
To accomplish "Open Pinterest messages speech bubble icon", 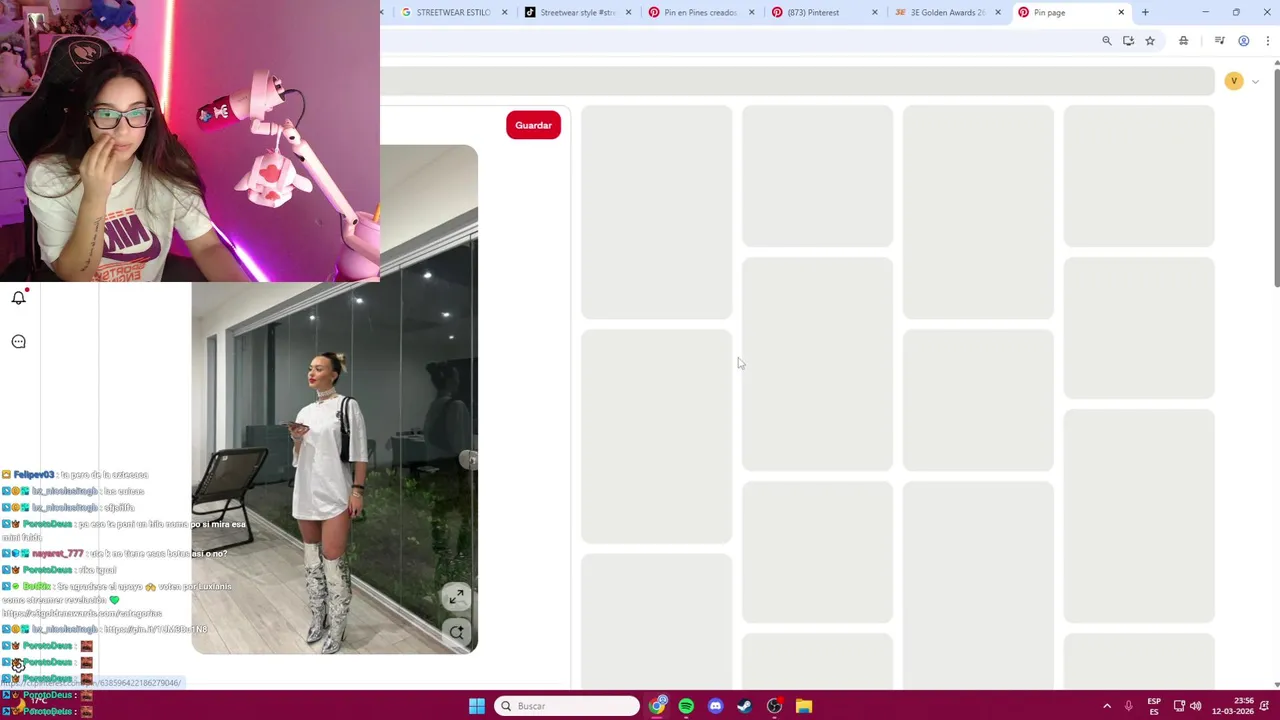I will 19,342.
